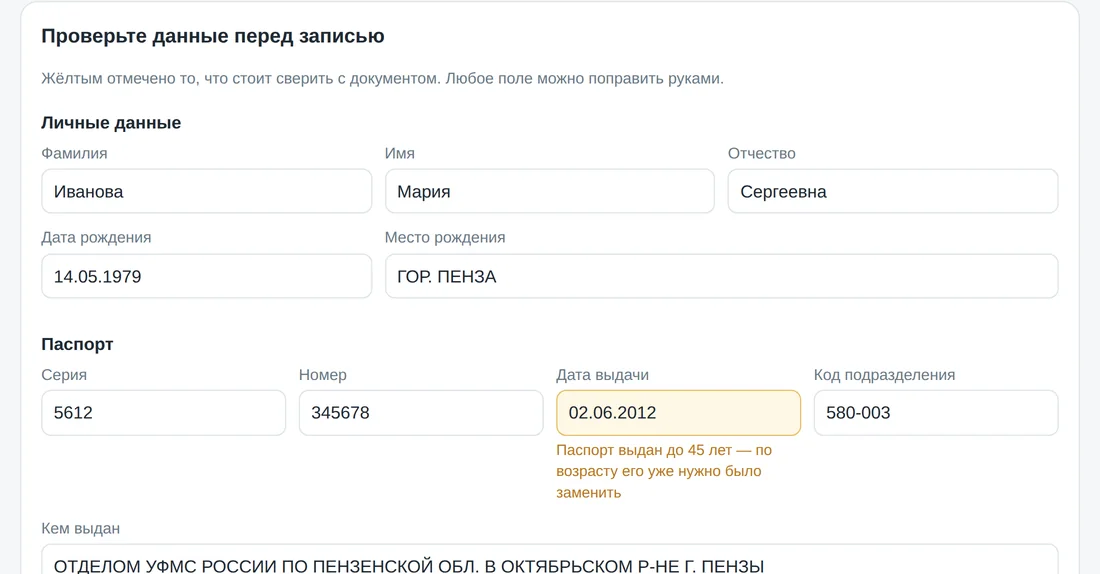The width and height of the screenshot is (1100, 574).
Task: Click the Дата выдачи label
Action: 603,375
